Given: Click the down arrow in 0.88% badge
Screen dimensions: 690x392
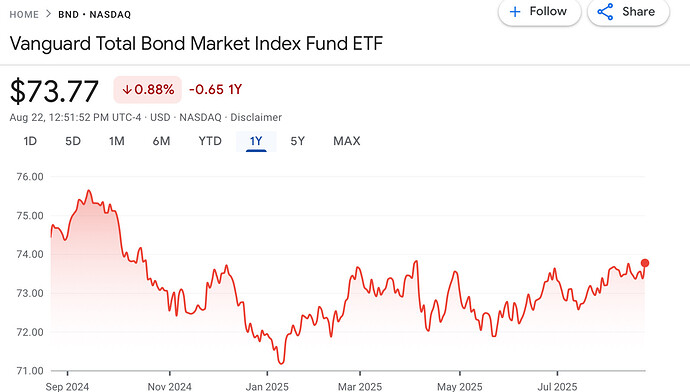Looking at the screenshot, I should [x=127, y=90].
